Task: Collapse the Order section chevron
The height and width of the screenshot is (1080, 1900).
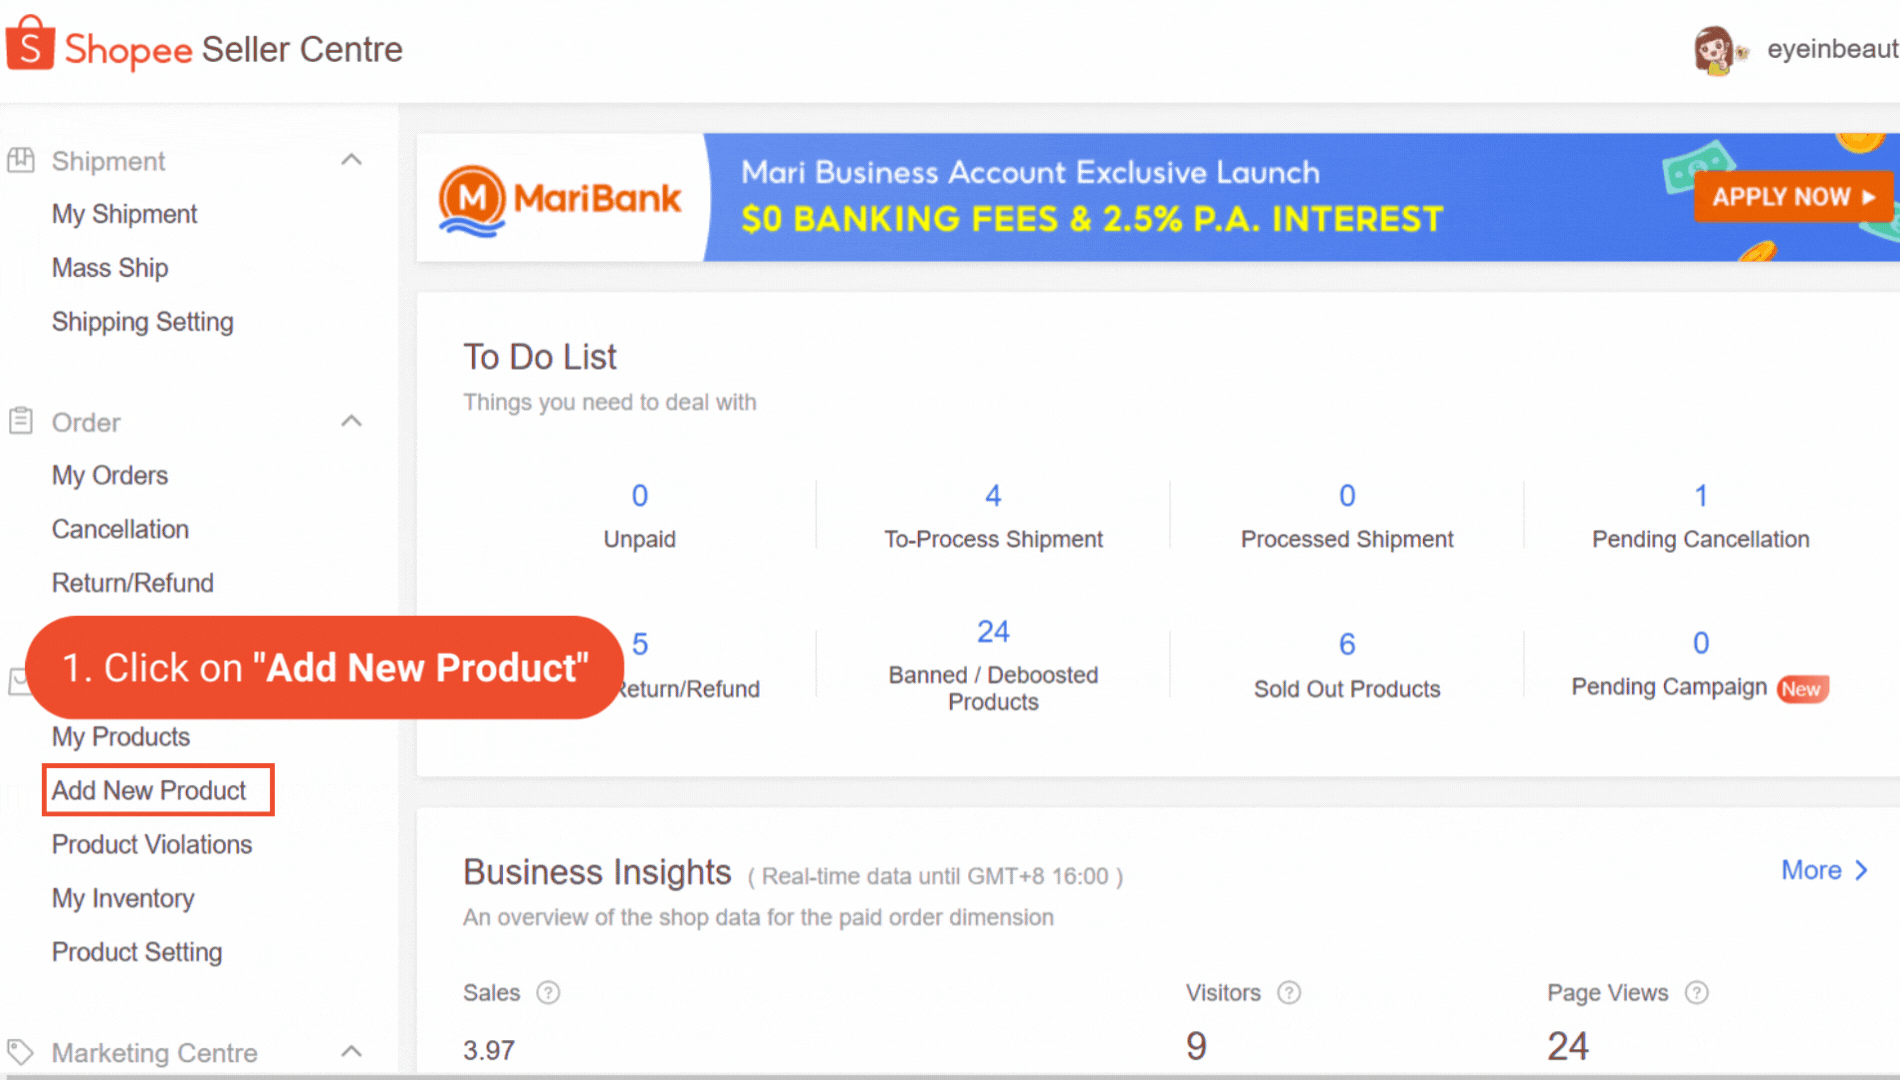Action: (x=351, y=420)
